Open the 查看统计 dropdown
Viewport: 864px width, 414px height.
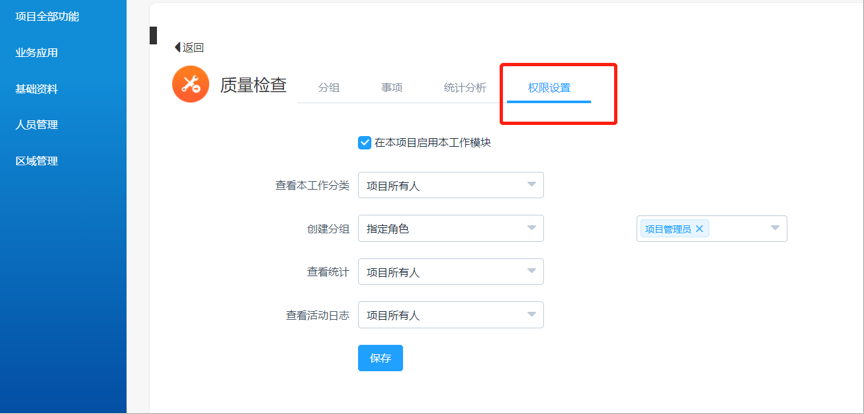point(451,272)
